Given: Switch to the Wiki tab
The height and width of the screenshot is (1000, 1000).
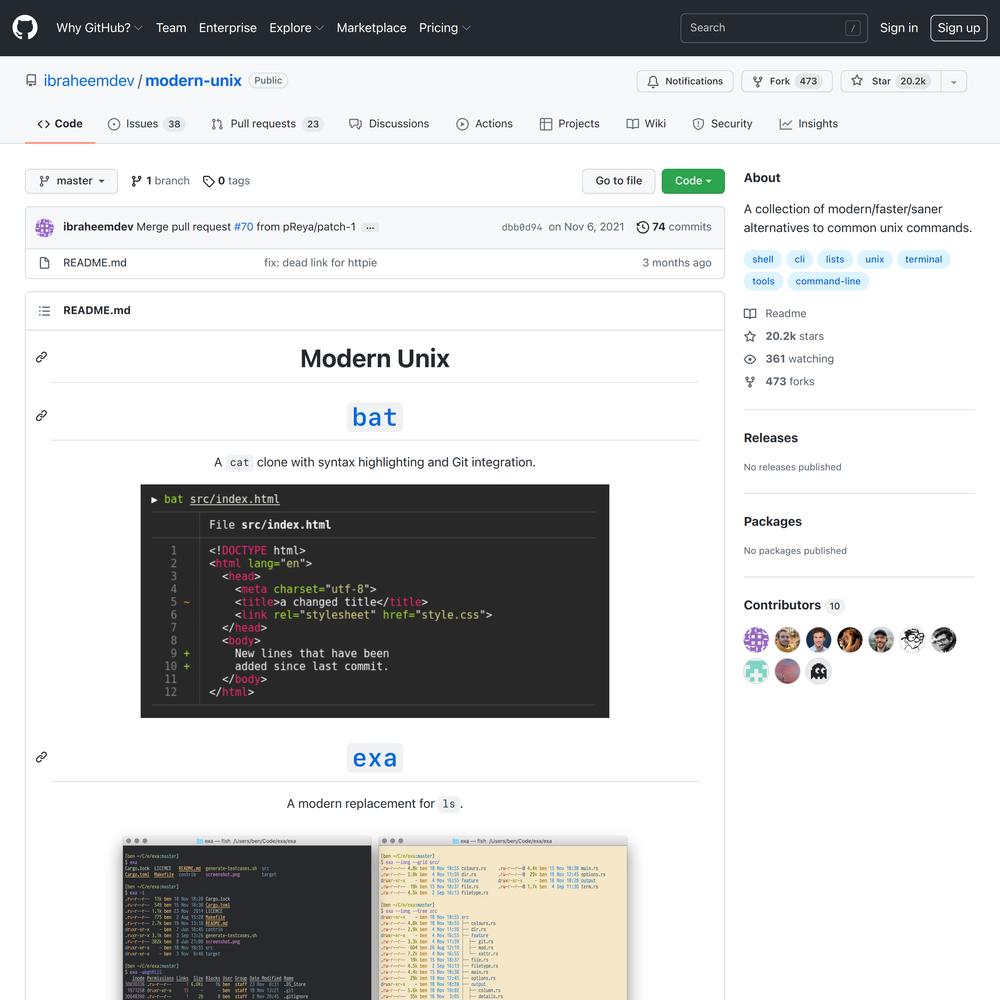Looking at the screenshot, I should tap(646, 124).
